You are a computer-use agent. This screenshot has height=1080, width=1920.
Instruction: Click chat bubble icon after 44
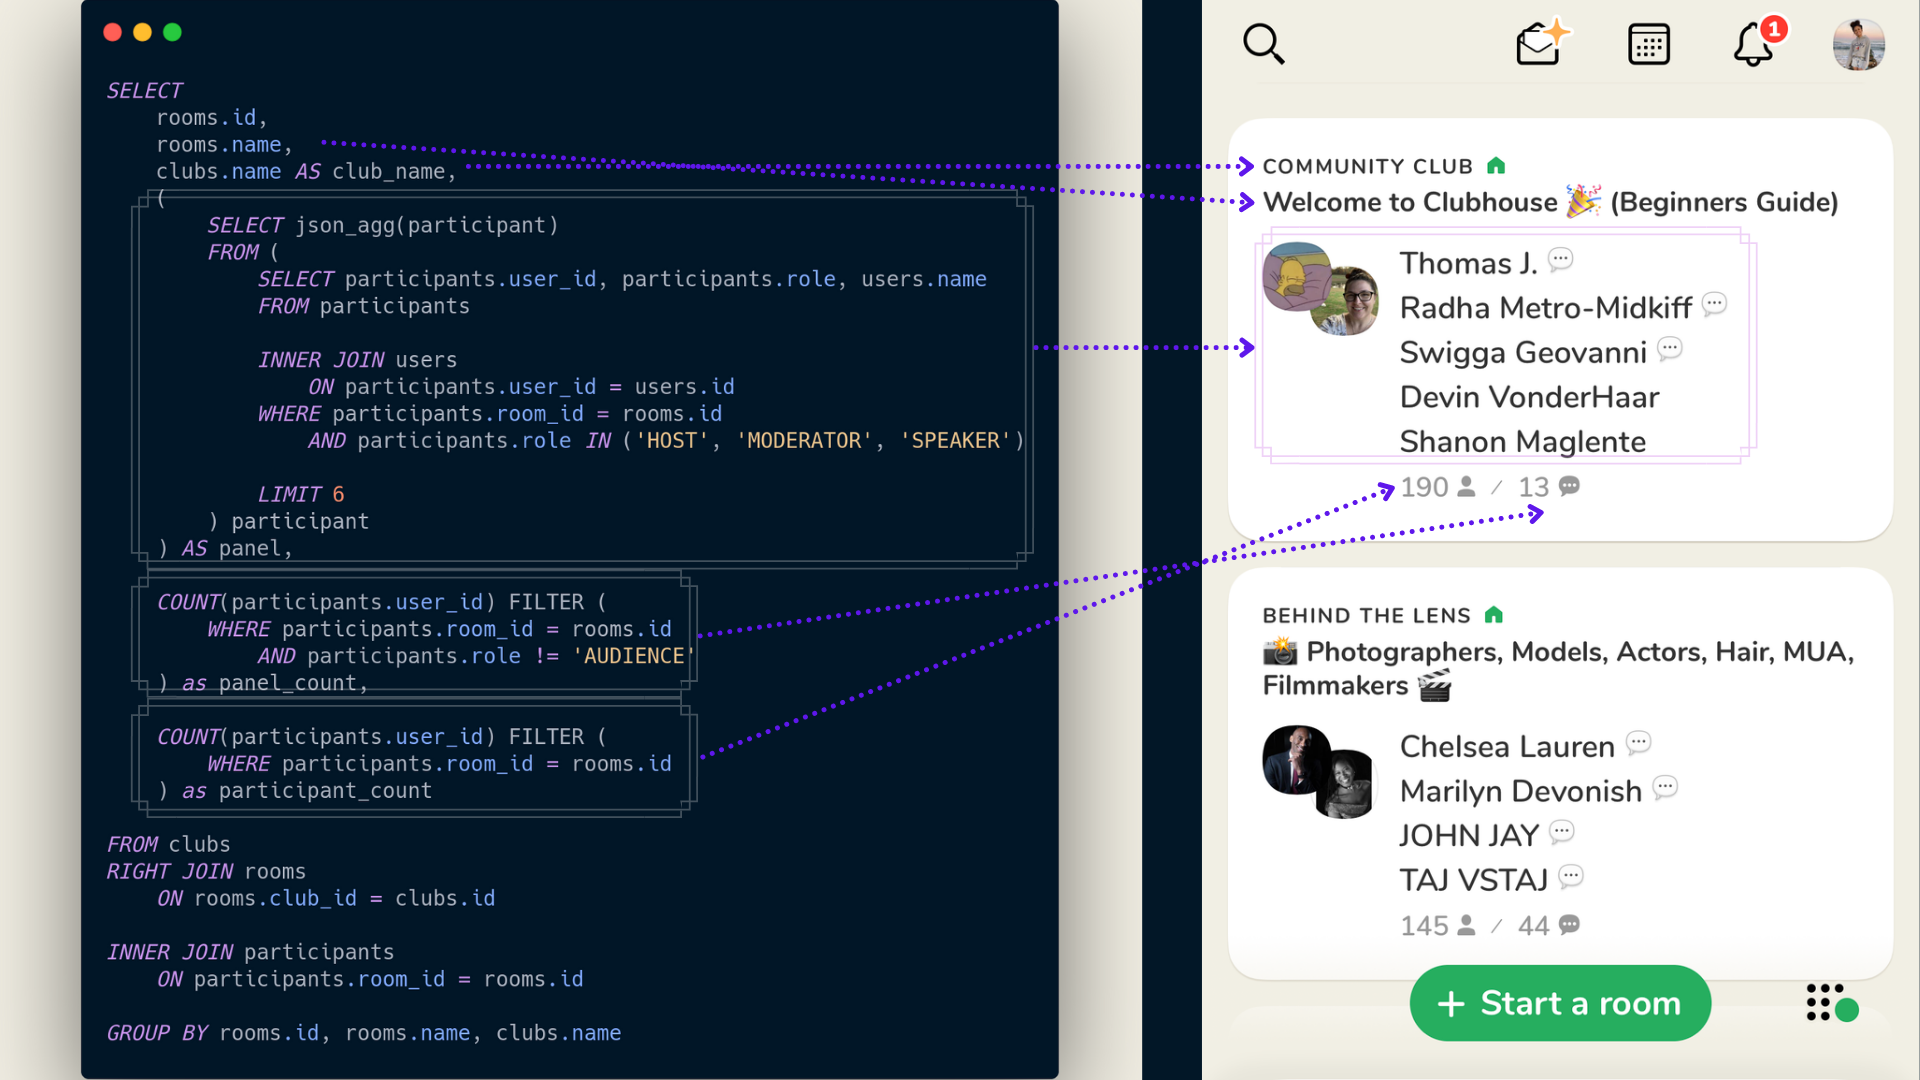(x=1569, y=925)
